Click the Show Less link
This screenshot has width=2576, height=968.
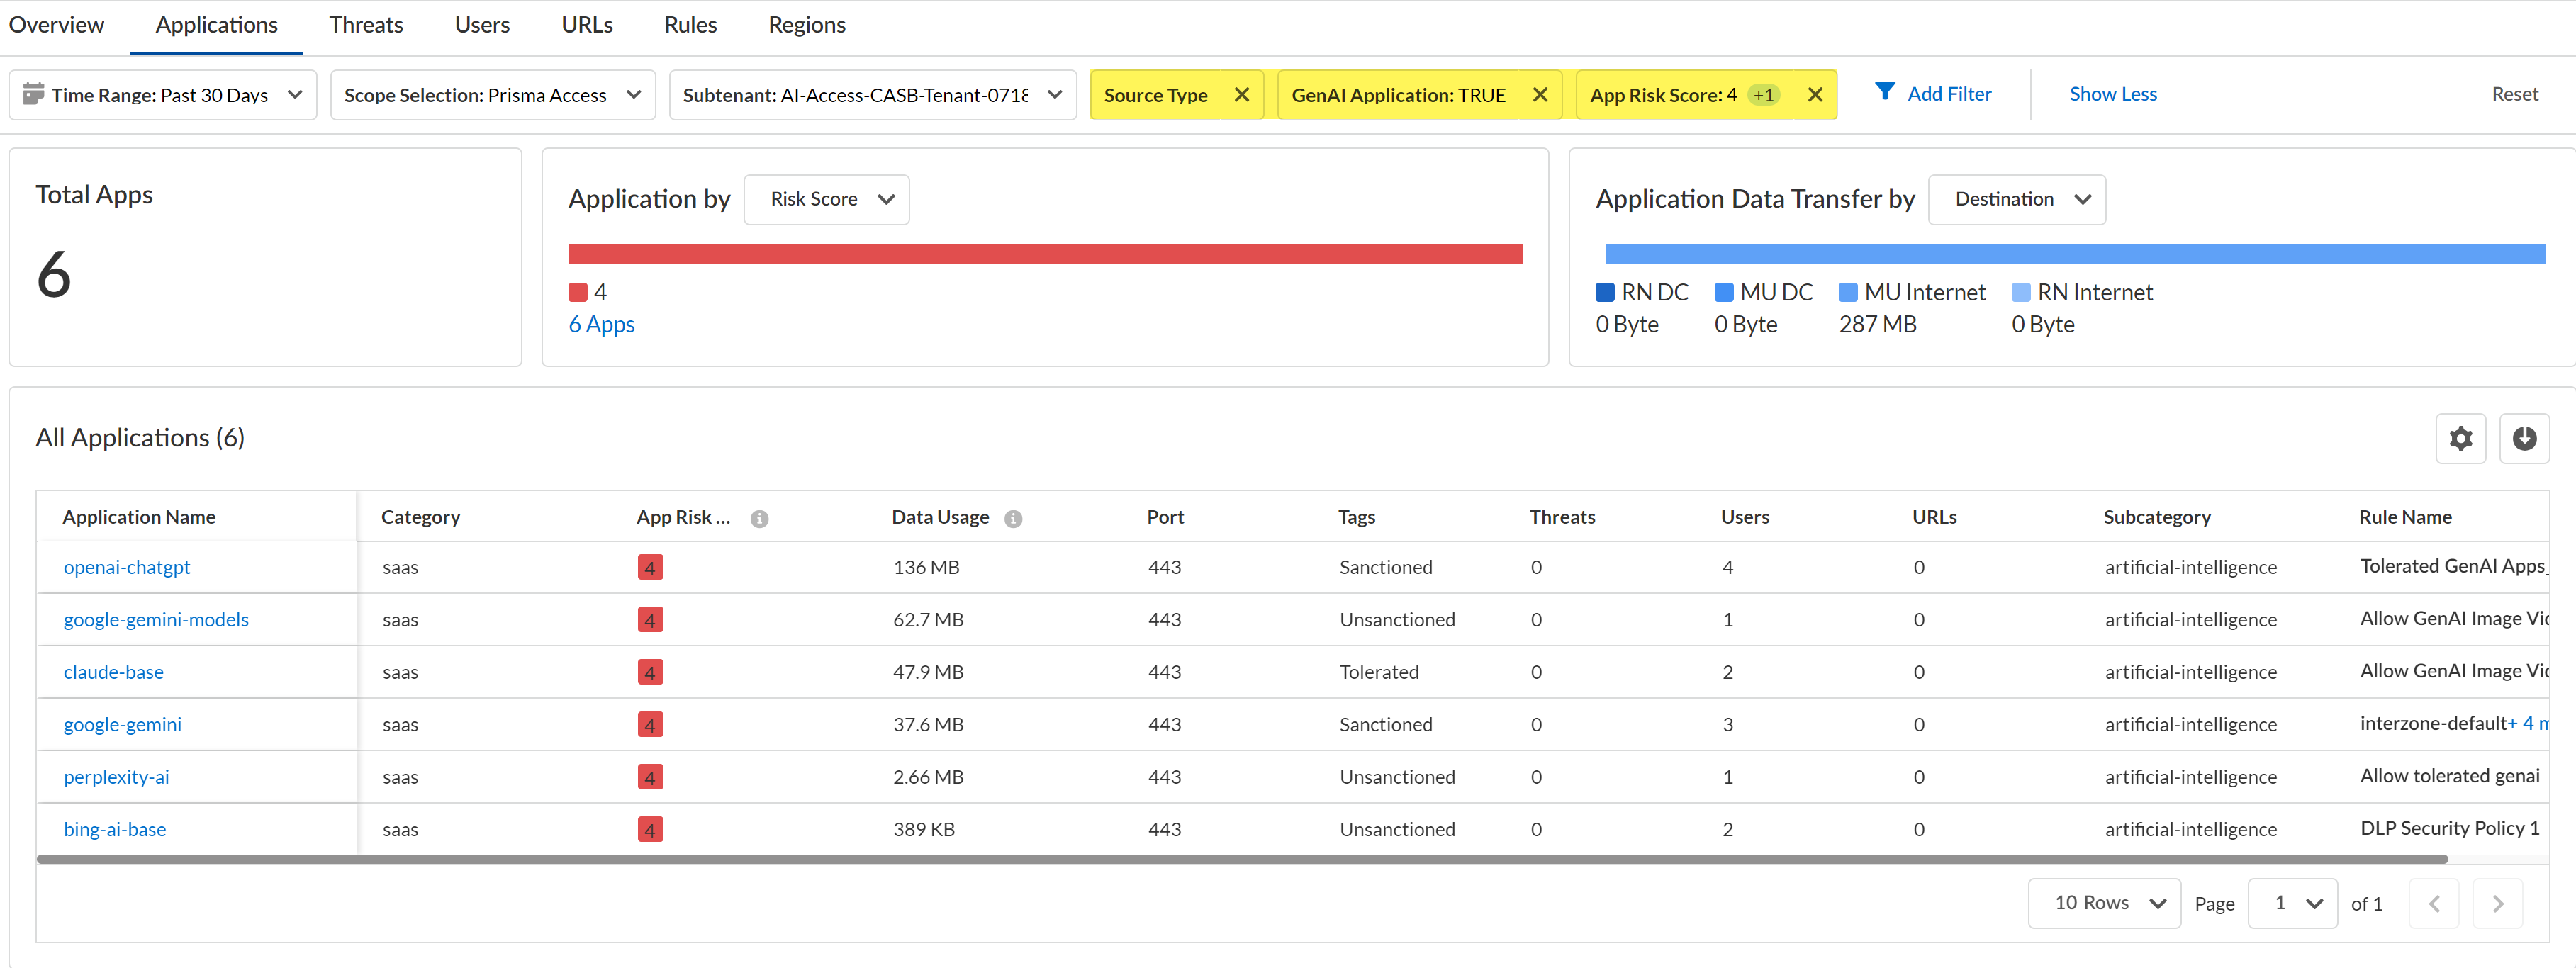2112,94
